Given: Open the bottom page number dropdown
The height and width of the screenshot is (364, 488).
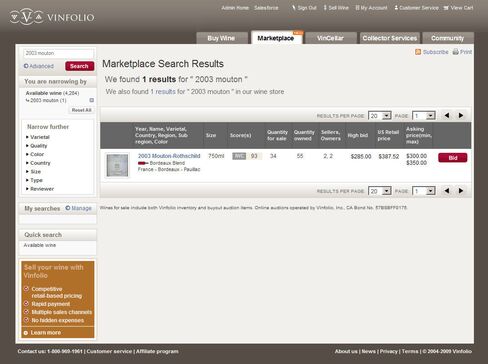Looking at the screenshot, I should click(424, 191).
